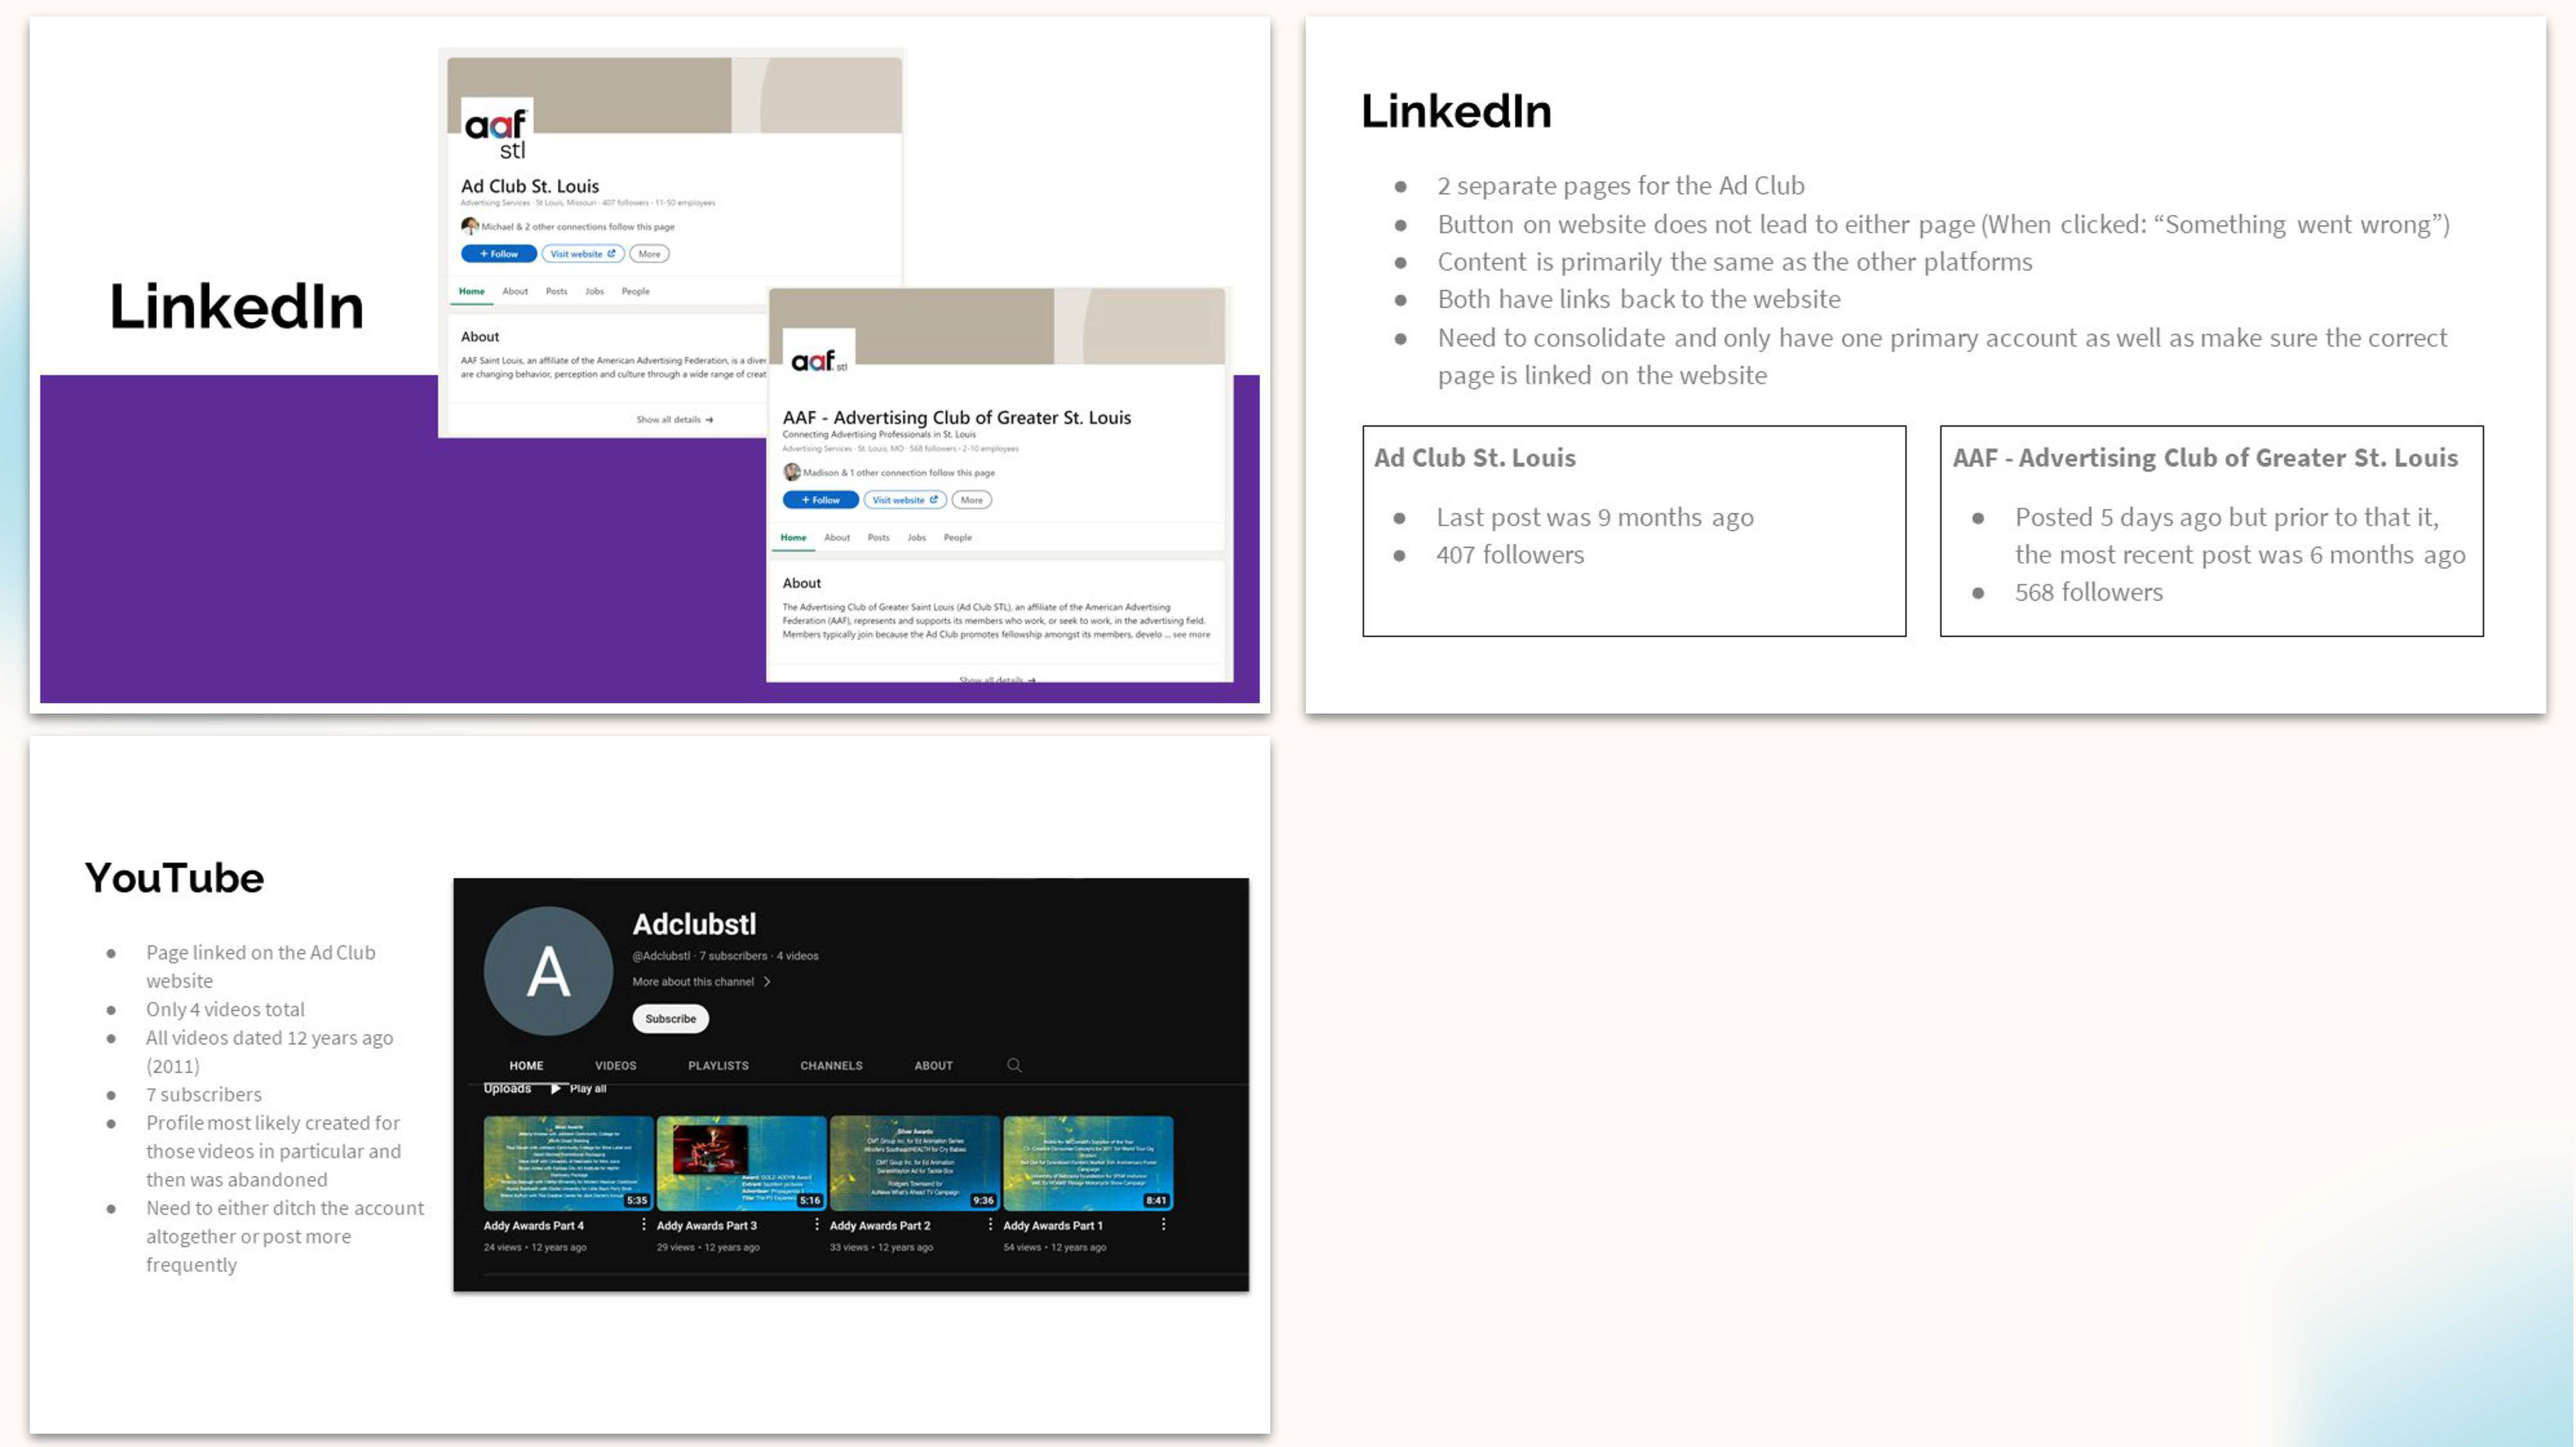Select About tab on AAF Advertising Club page
Image resolution: width=2576 pixels, height=1447 pixels.
point(837,537)
